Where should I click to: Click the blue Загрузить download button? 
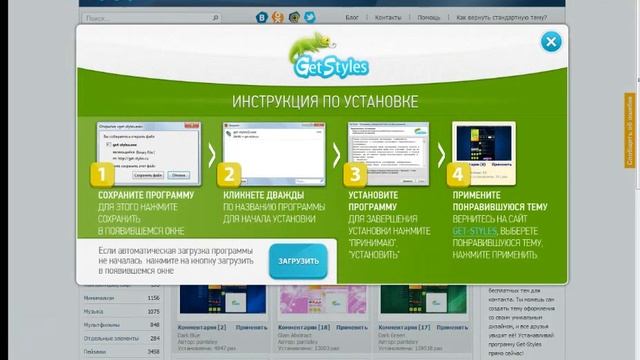pos(298,261)
